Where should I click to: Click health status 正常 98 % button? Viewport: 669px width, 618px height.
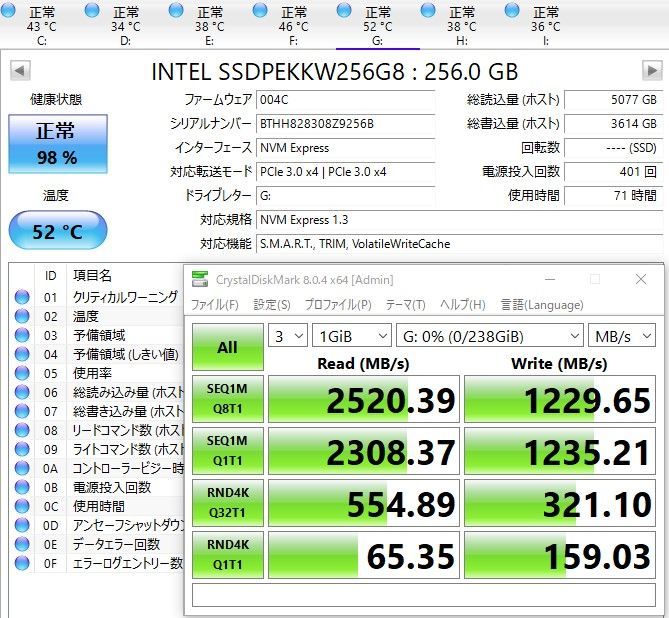click(x=58, y=144)
